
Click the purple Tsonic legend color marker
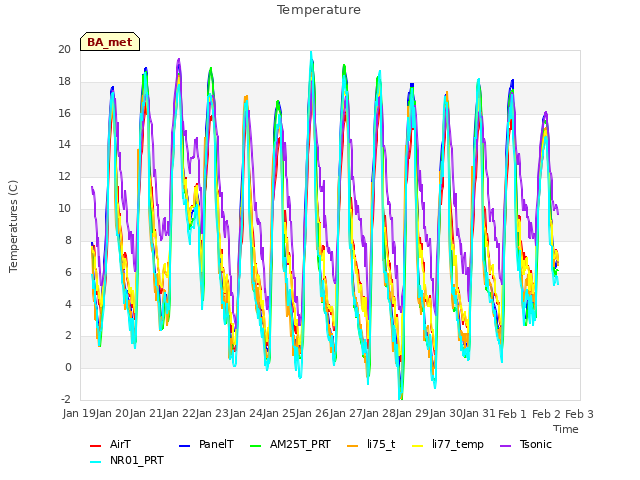[505, 446]
